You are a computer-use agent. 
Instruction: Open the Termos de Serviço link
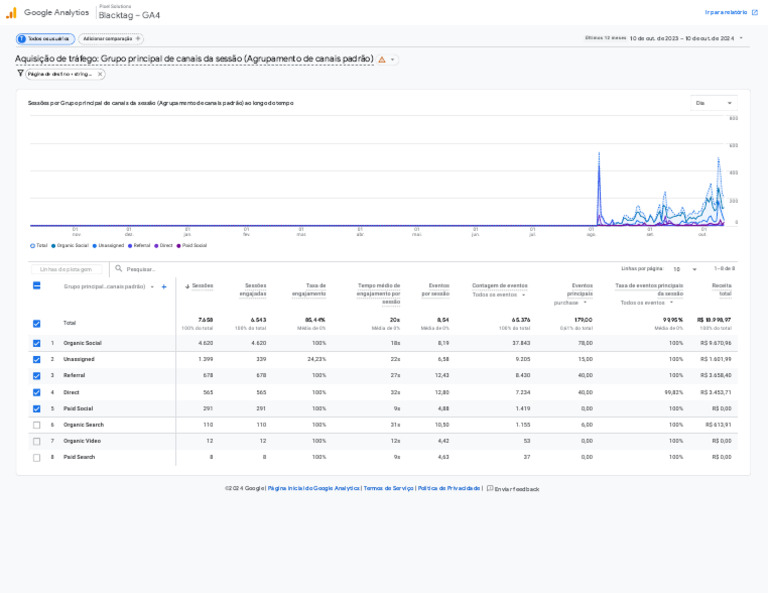(388, 488)
